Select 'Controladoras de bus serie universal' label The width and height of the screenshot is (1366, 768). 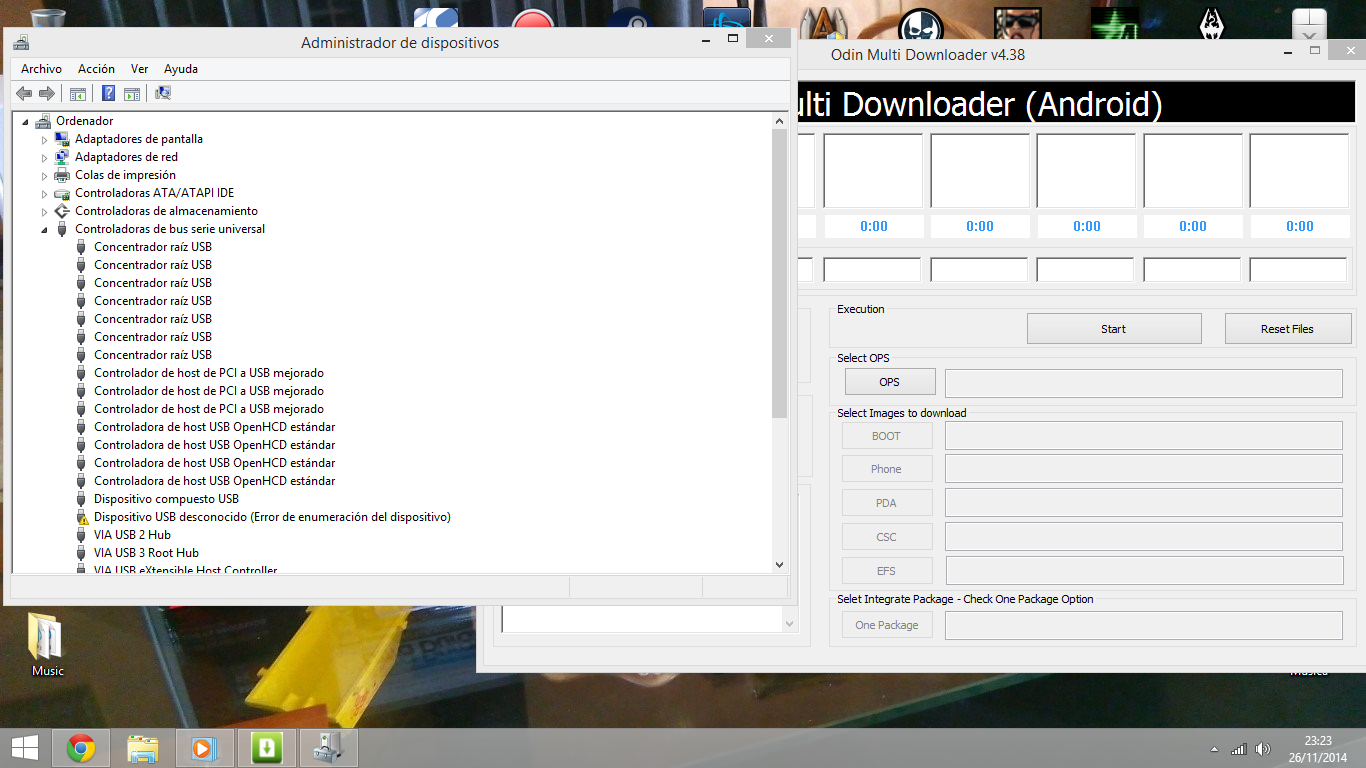point(170,229)
